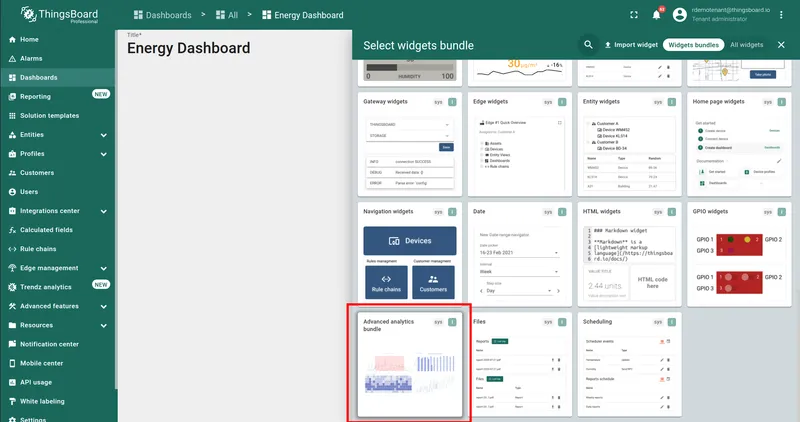Open the HTML widgets bundle

tap(629, 255)
